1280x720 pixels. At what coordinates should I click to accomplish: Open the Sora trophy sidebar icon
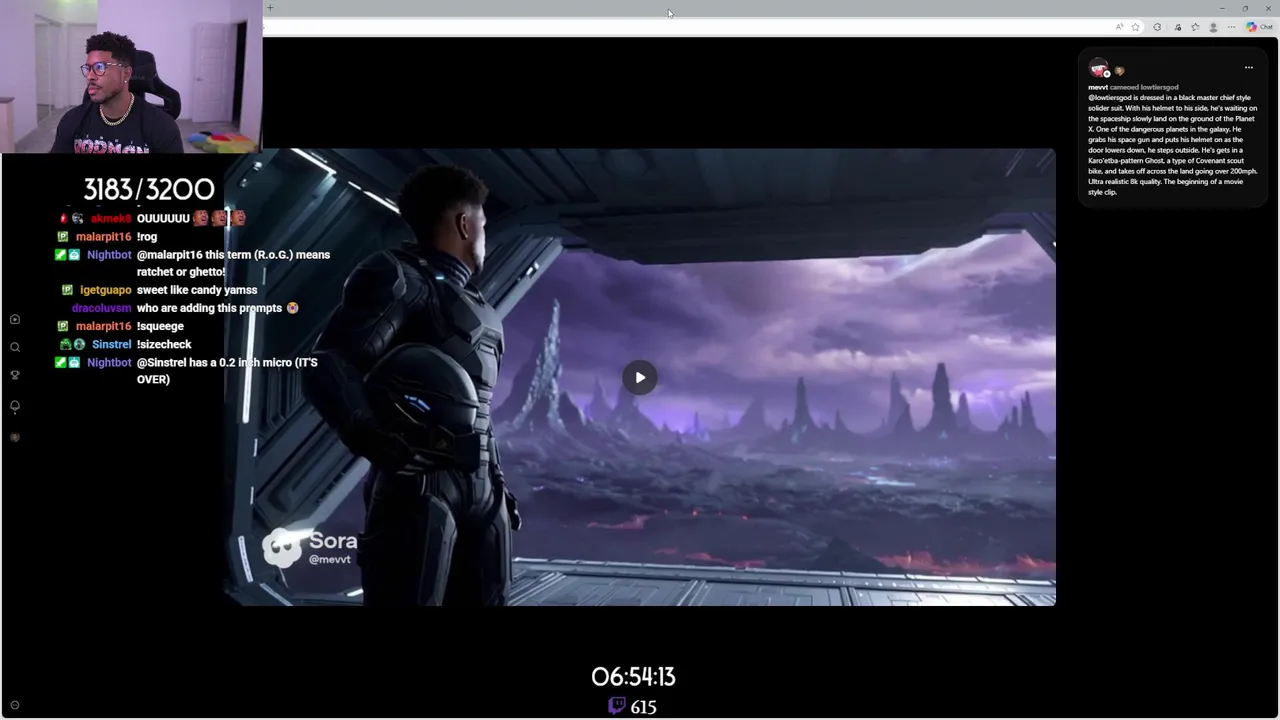(x=15, y=375)
